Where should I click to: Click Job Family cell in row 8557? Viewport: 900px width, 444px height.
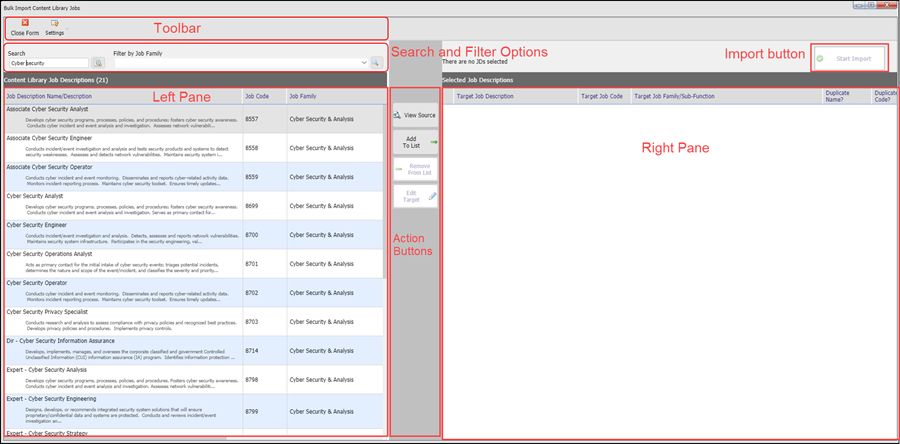point(335,119)
